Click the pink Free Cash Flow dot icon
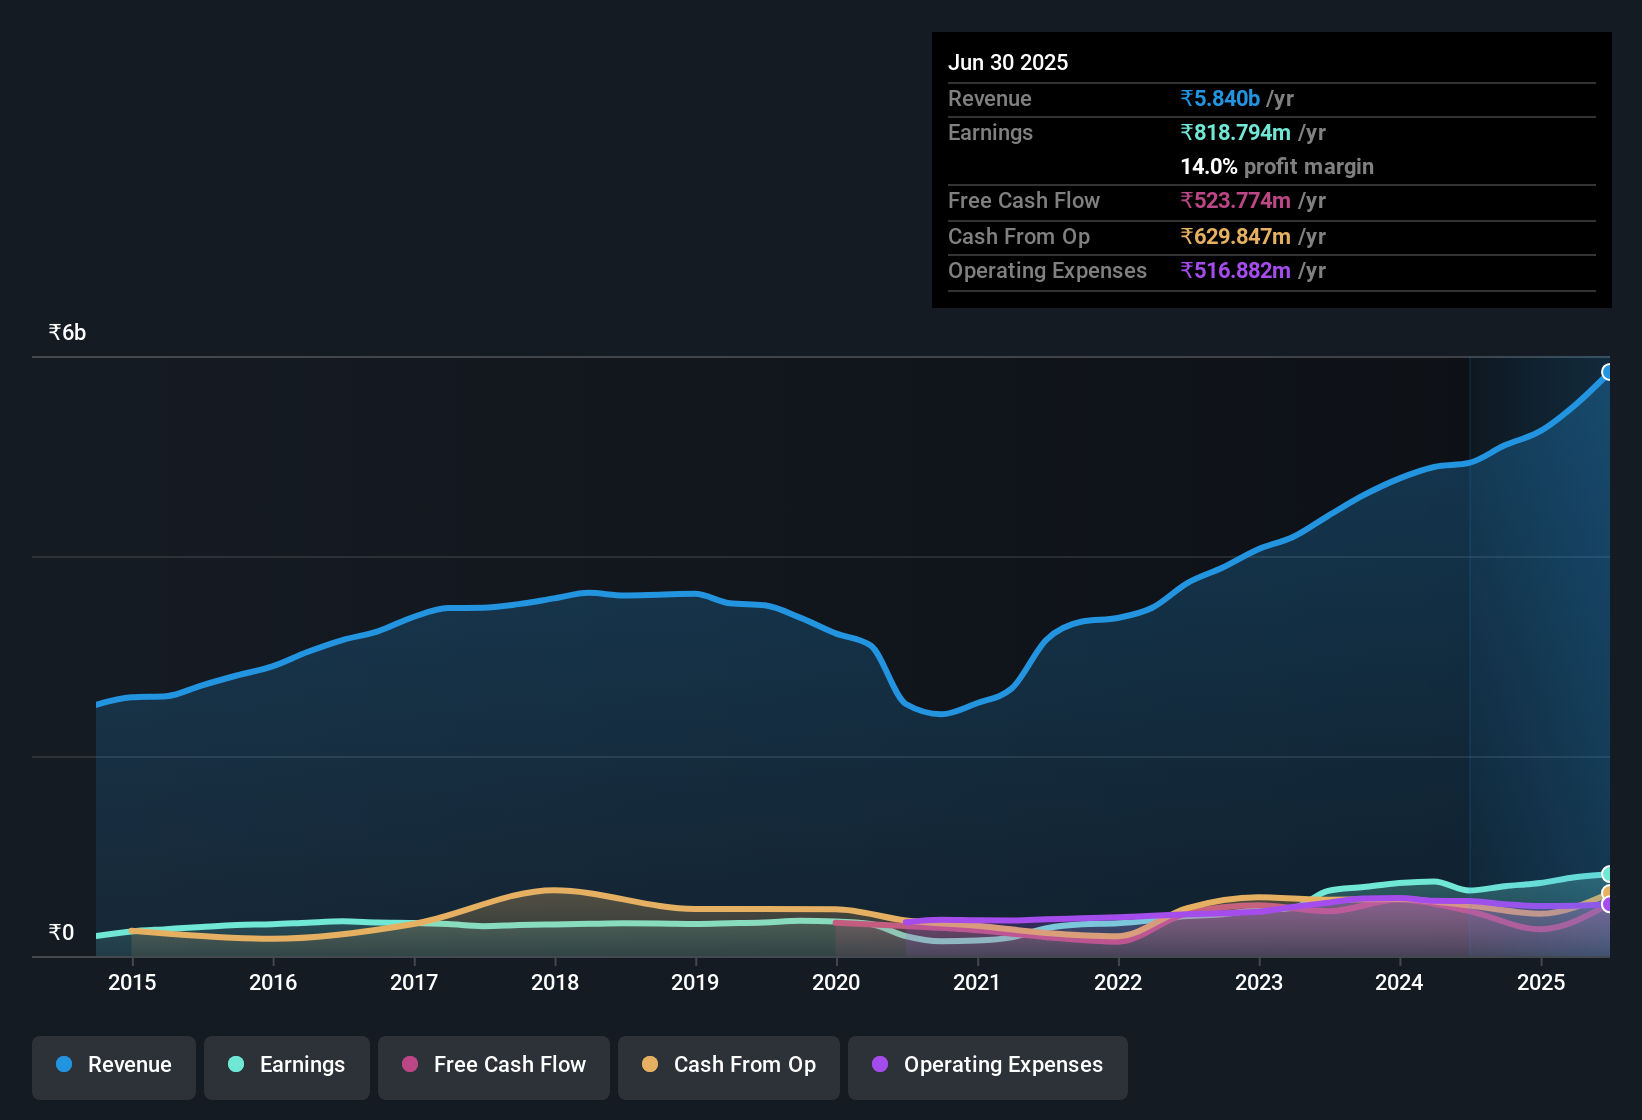The height and width of the screenshot is (1120, 1642). (409, 1065)
